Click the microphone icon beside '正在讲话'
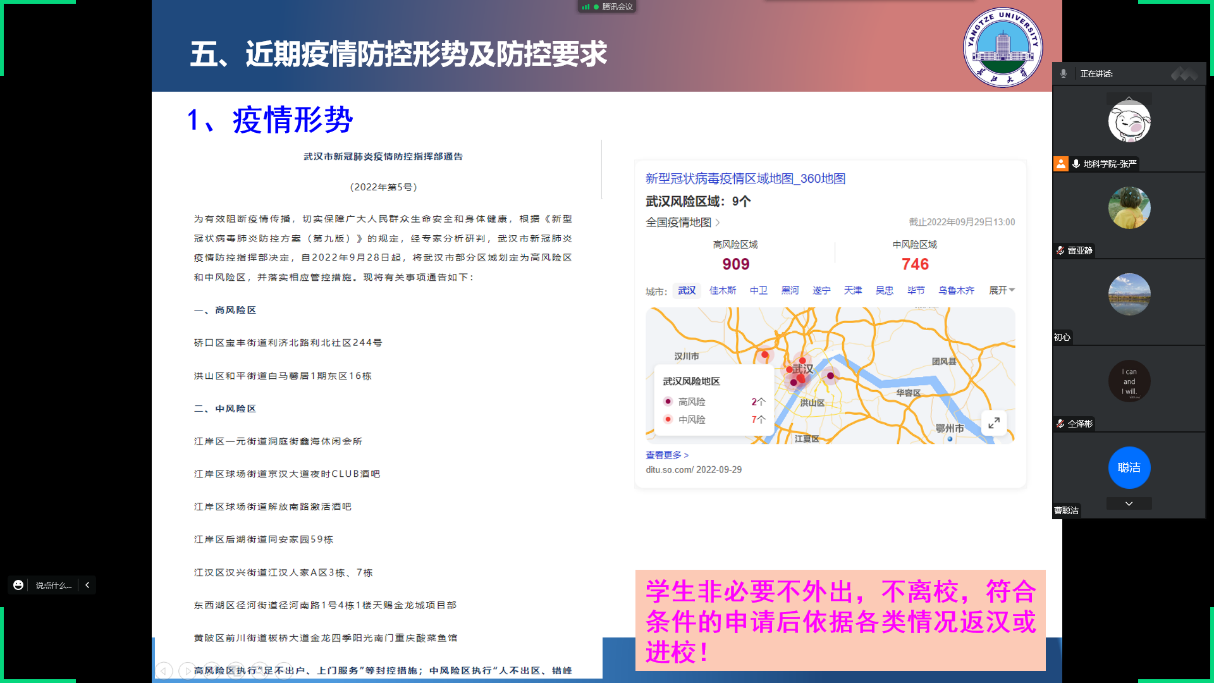 (x=1064, y=73)
